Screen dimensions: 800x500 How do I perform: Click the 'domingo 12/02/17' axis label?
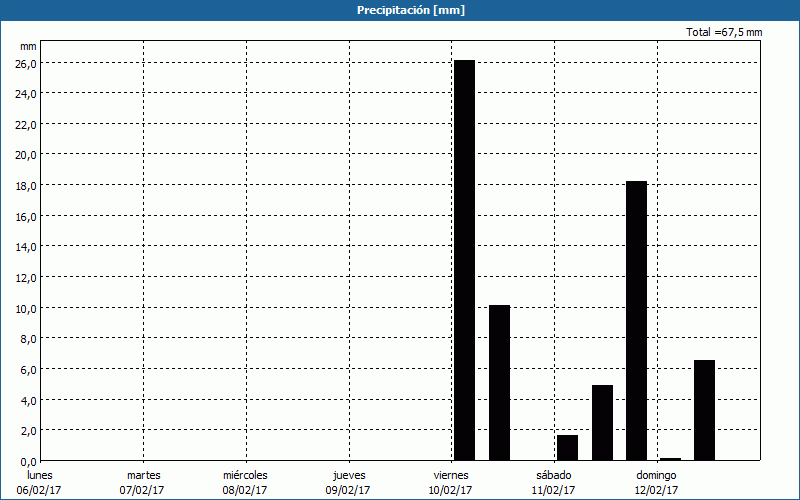[656, 482]
